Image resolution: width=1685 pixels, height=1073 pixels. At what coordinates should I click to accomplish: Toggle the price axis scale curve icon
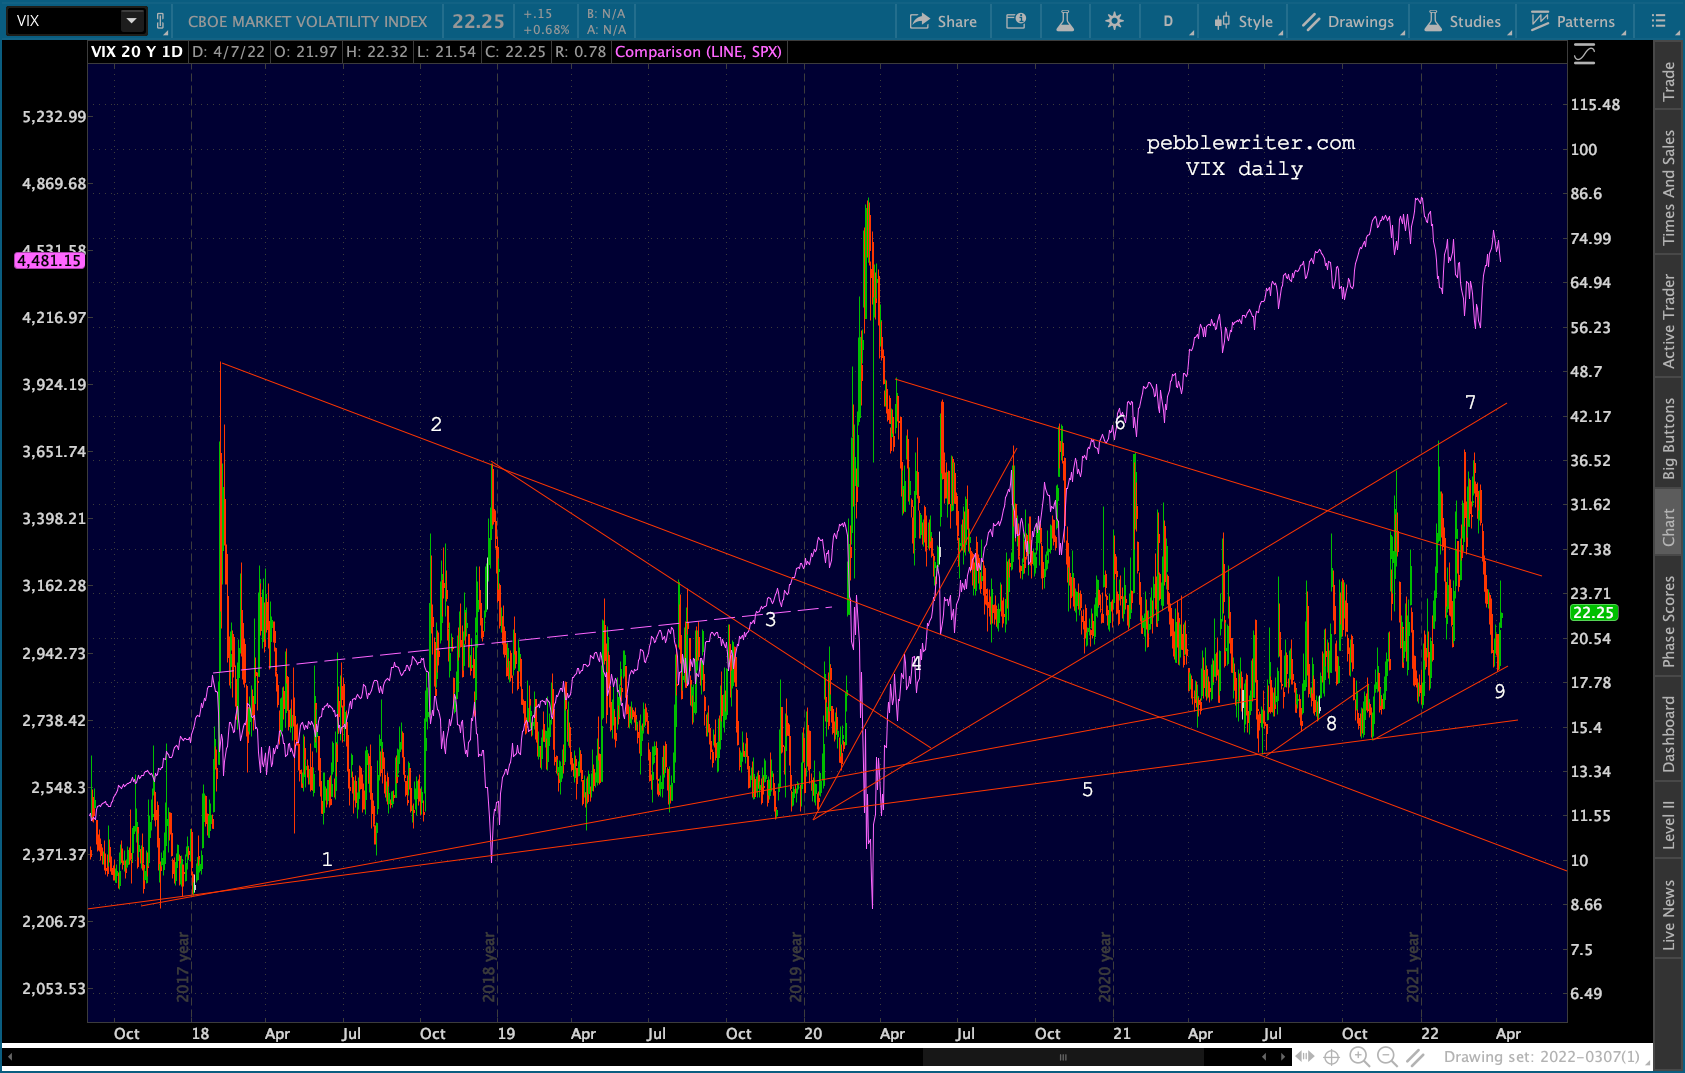coord(1584,54)
